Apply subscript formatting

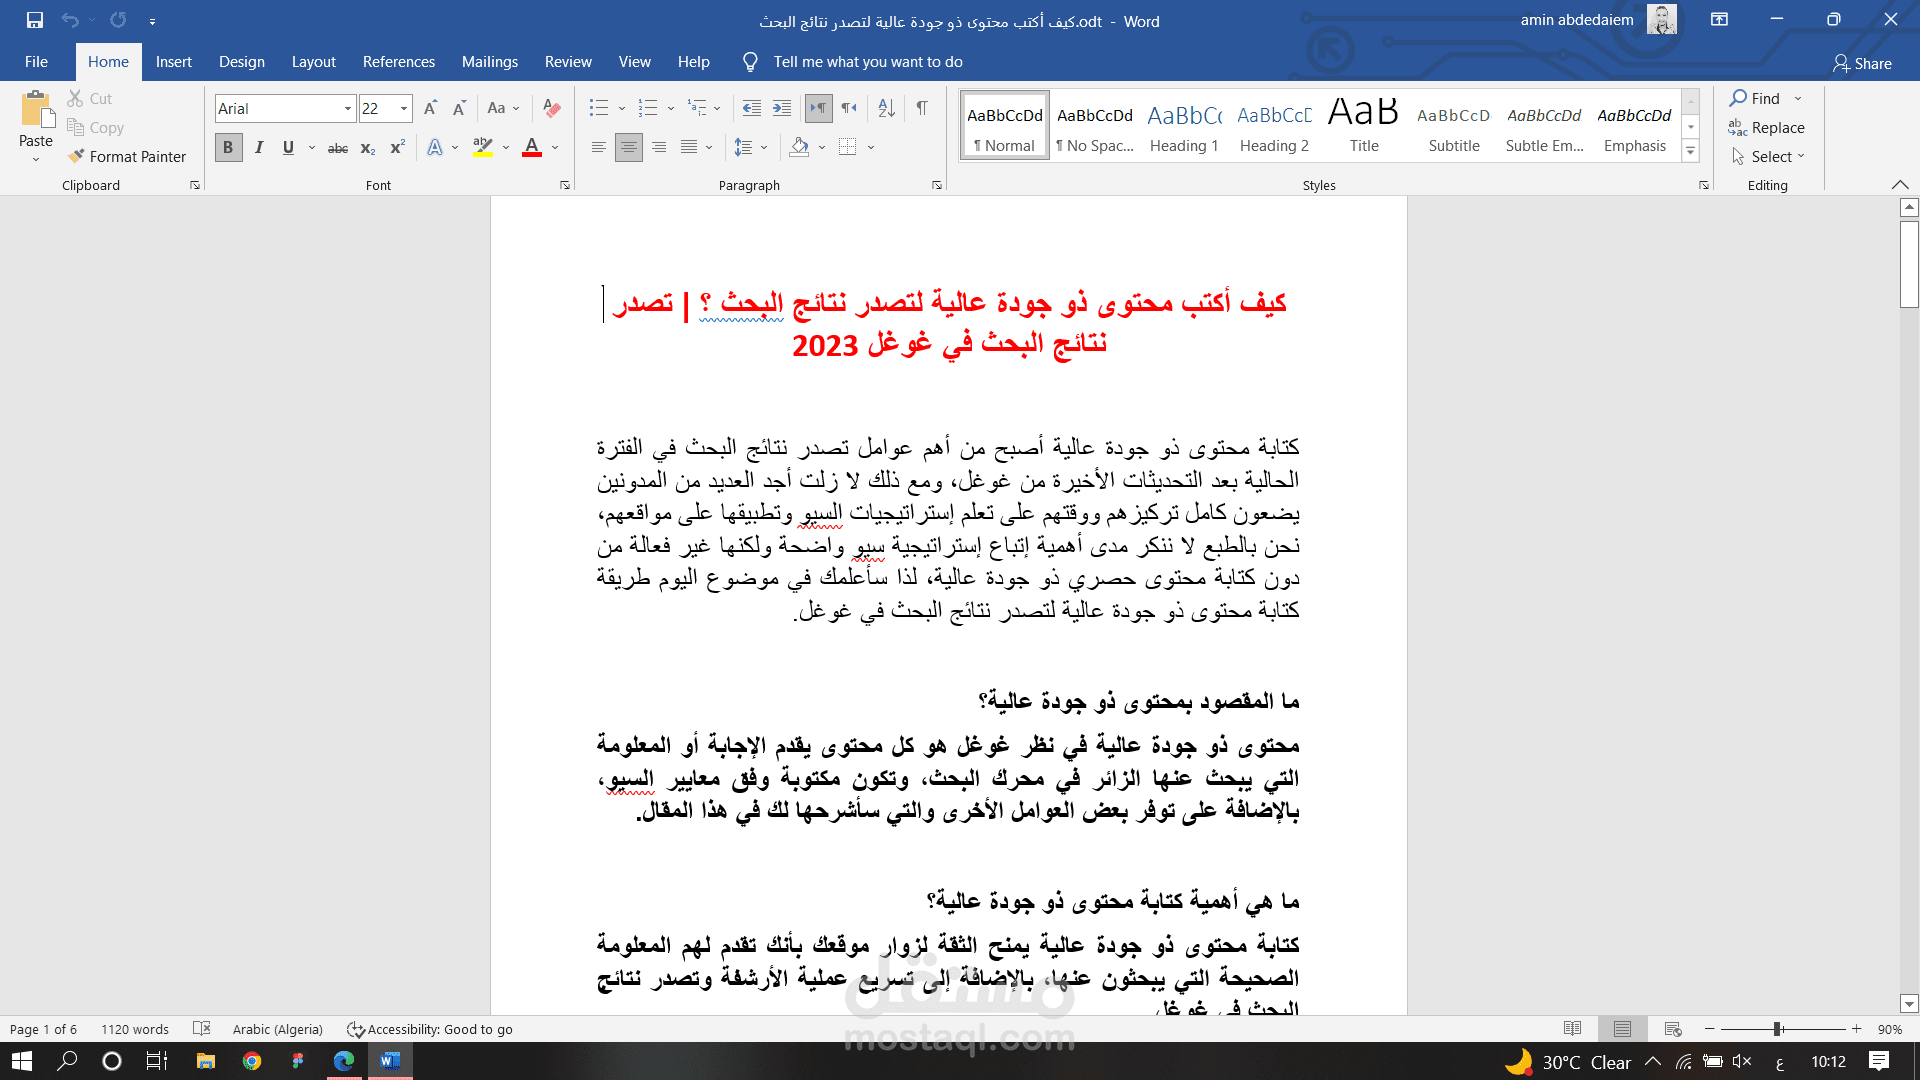click(x=367, y=147)
